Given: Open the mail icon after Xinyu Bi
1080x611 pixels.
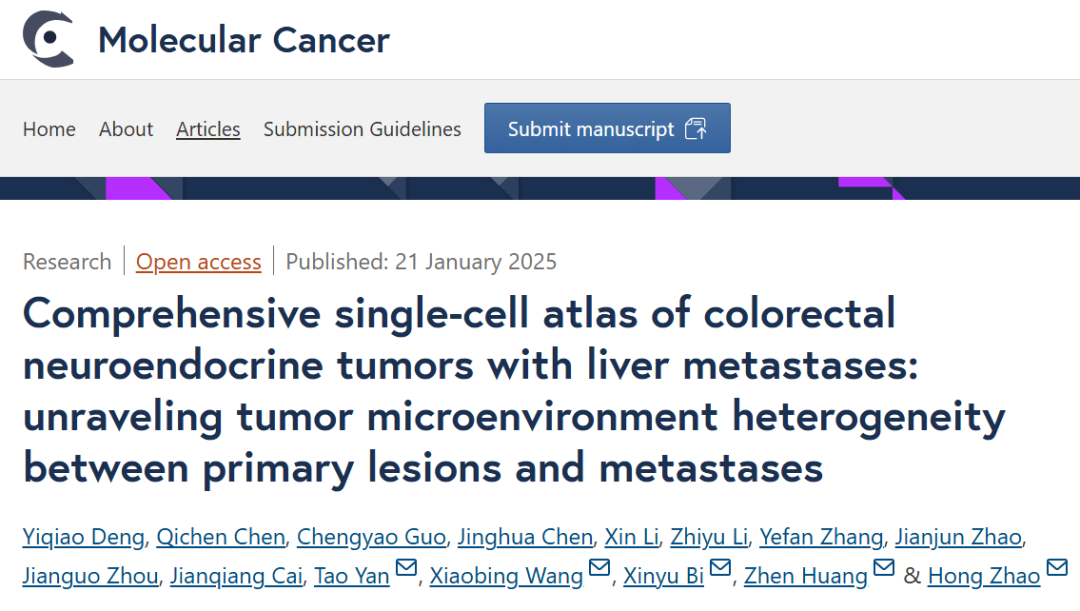Looking at the screenshot, I should click(x=720, y=570).
